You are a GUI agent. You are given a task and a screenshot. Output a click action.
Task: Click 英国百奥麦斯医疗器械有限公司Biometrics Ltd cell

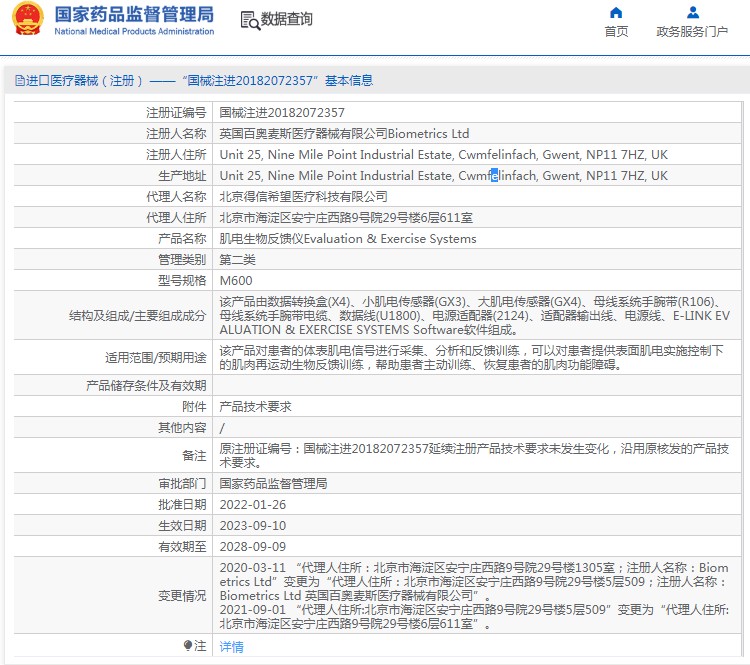coord(344,134)
